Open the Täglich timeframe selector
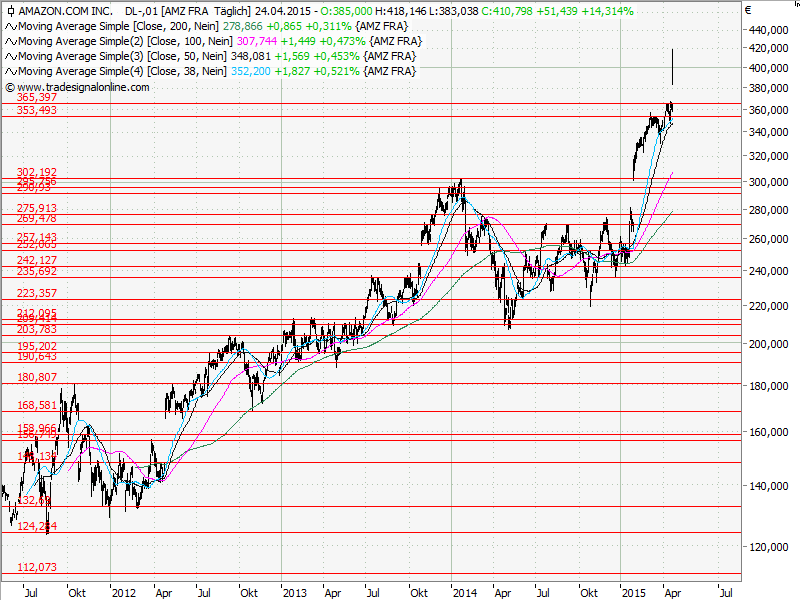 231,10
